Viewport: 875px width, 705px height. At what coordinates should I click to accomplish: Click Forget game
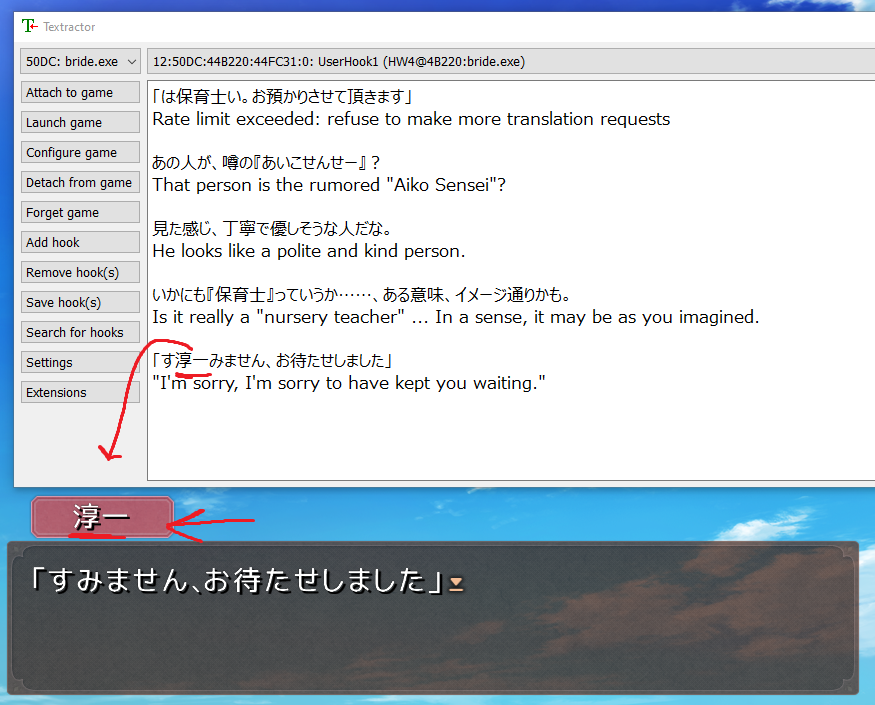tap(80, 212)
